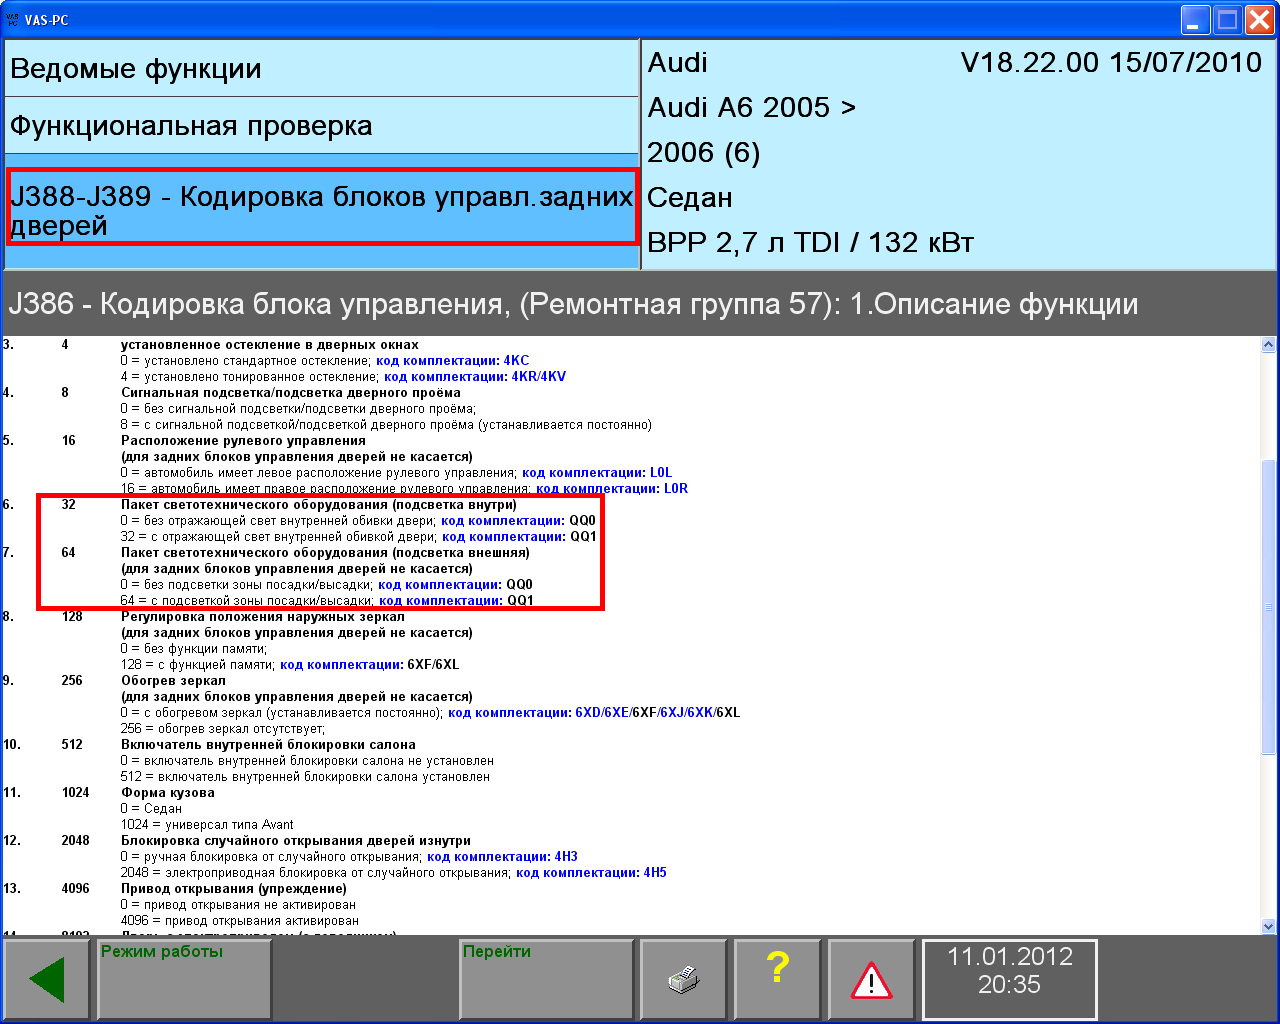
Task: Click '512 = включатель внутренней блокировки салона установлен' line
Action: [x=305, y=777]
